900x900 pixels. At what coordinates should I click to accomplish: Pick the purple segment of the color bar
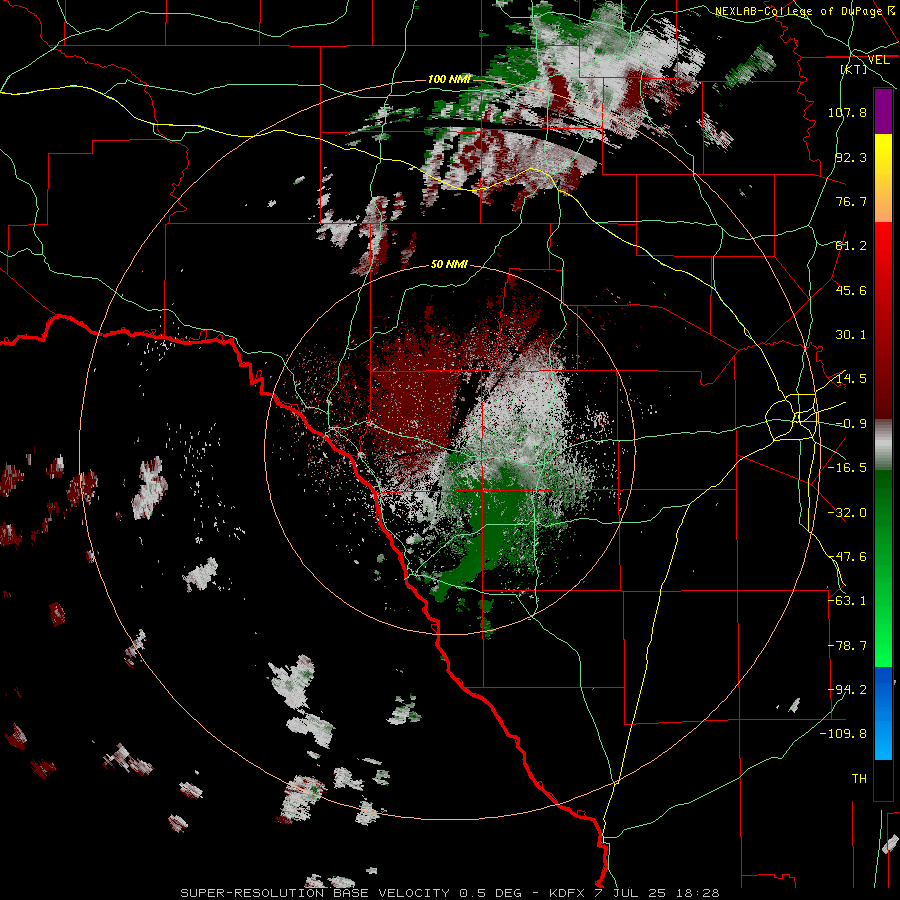click(x=883, y=111)
